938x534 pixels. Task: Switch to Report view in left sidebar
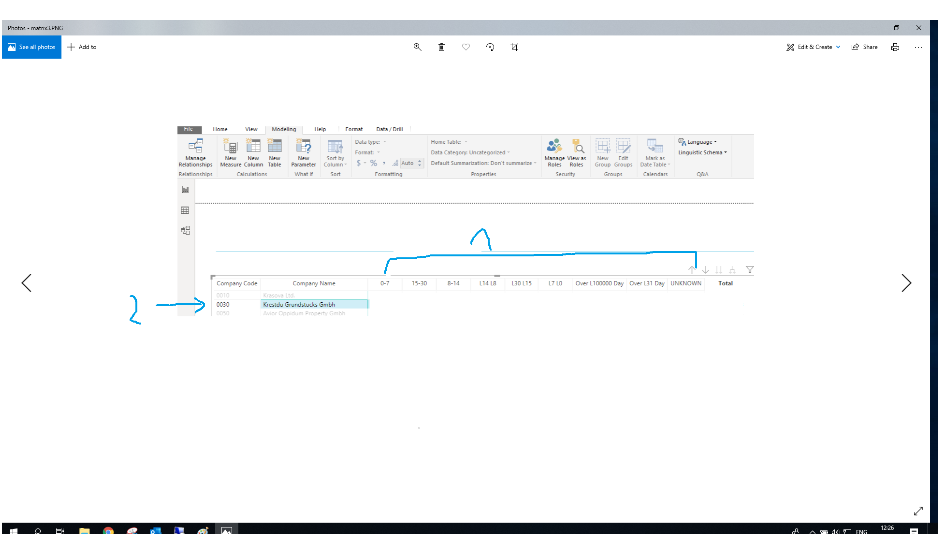click(185, 190)
